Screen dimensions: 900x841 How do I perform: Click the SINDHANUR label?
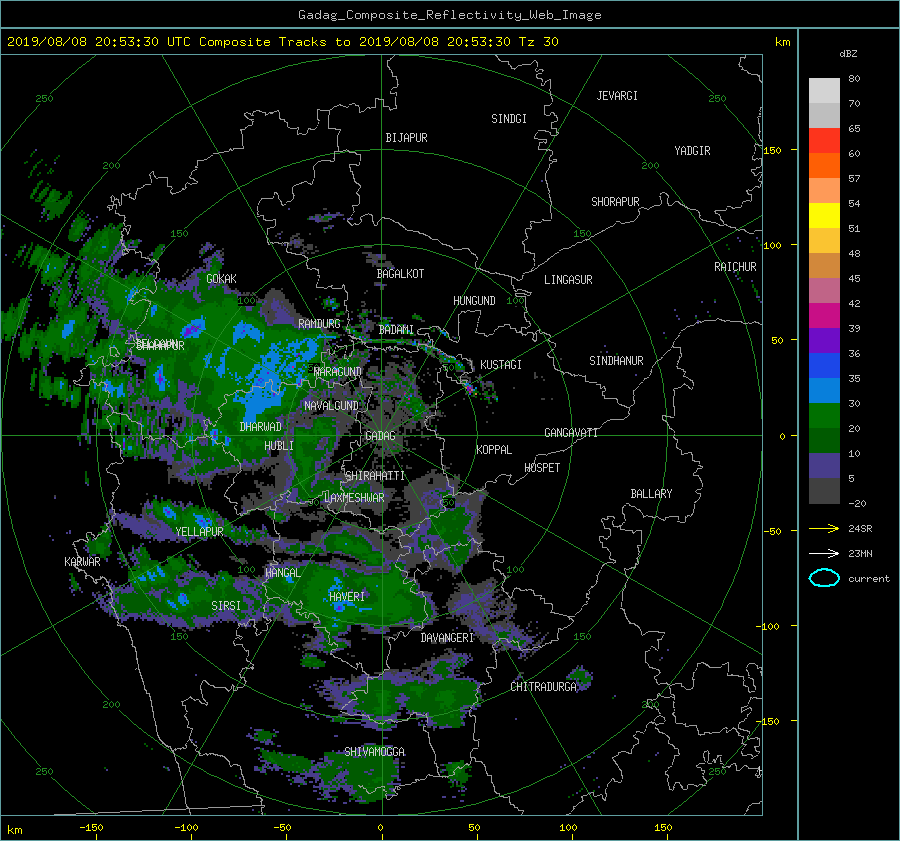(x=616, y=361)
